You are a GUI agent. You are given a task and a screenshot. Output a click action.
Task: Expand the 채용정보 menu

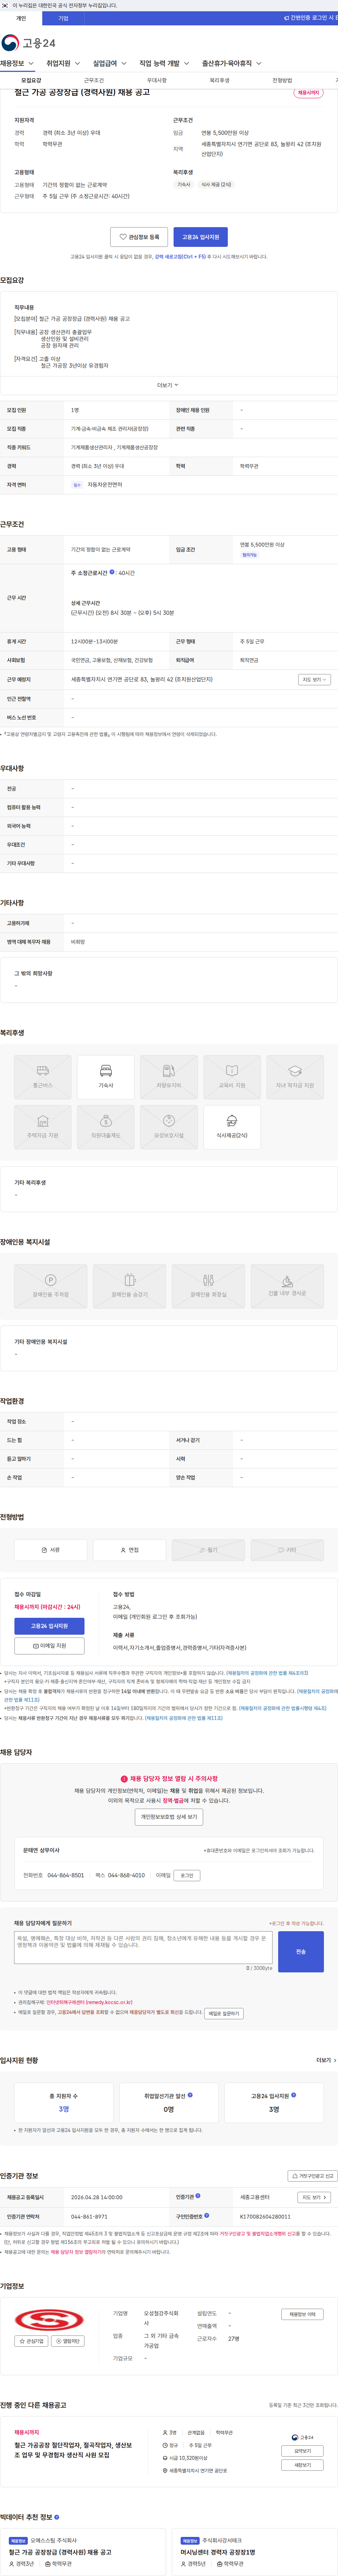click(17, 63)
